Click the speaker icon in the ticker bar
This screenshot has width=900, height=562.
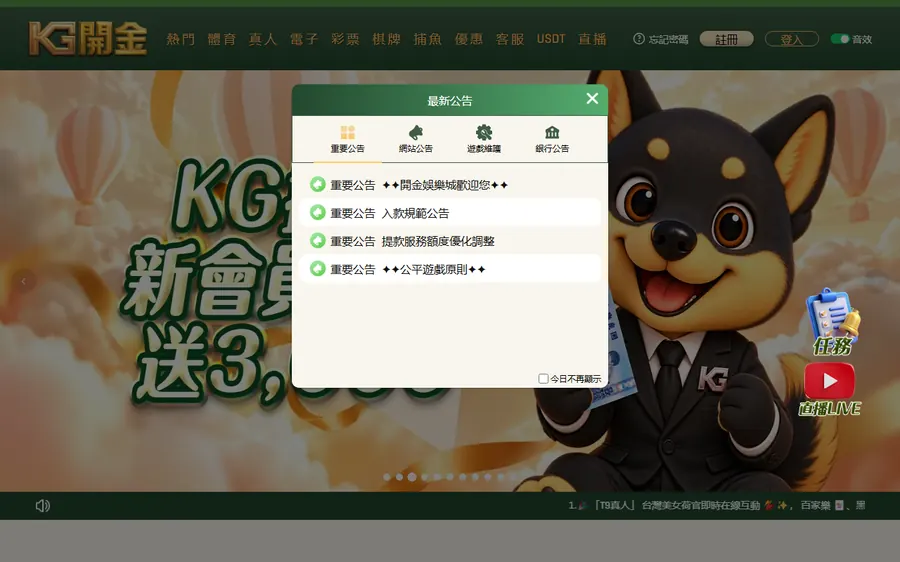point(42,506)
